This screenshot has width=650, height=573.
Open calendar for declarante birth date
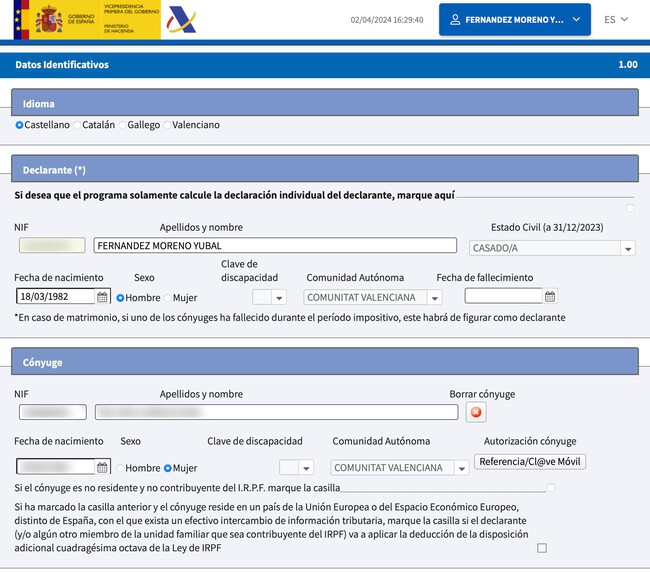102,297
